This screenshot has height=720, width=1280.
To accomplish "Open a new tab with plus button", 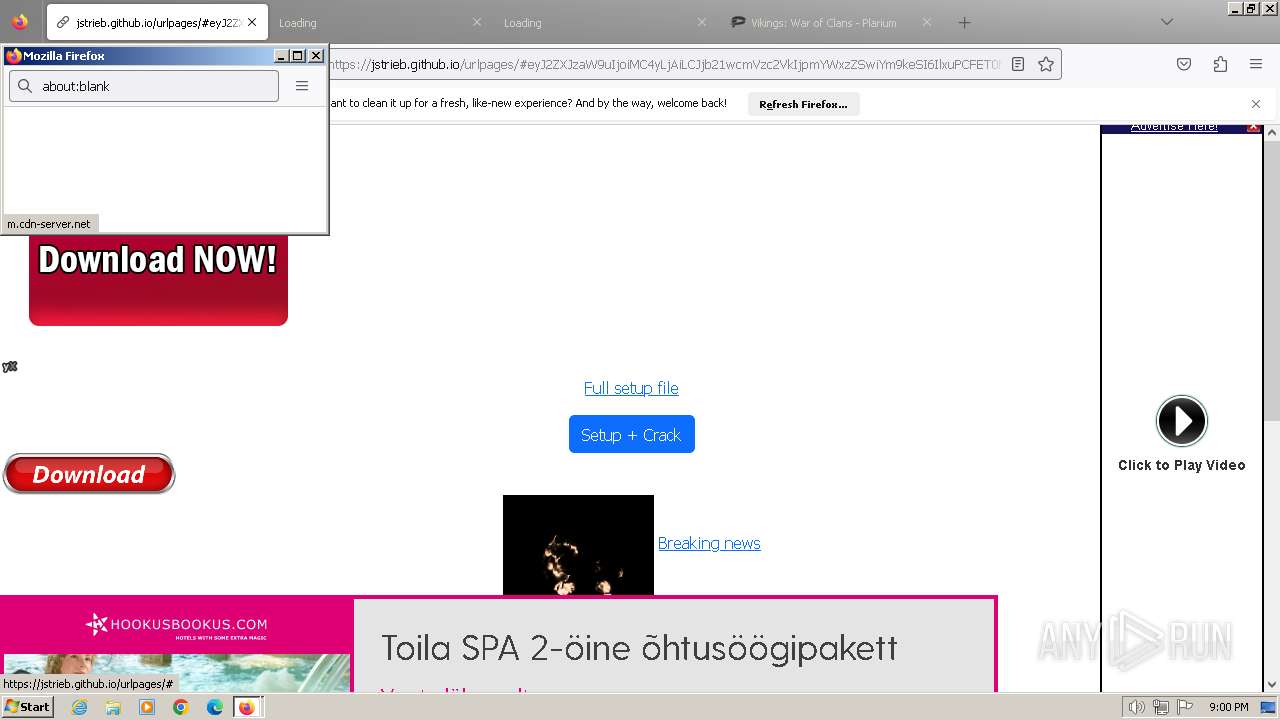I will 964,22.
